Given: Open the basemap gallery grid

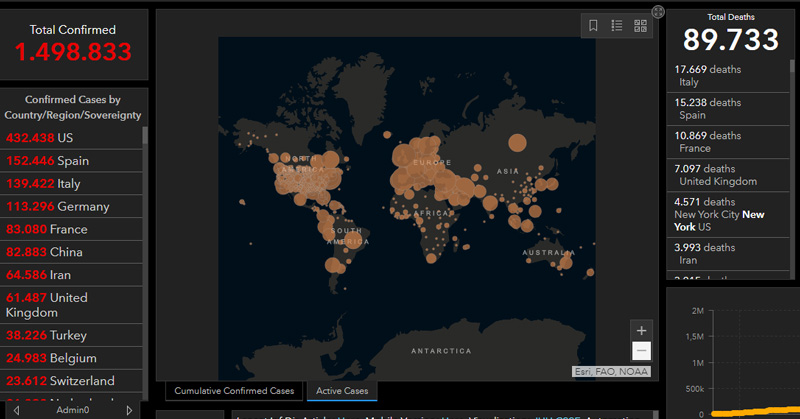Looking at the screenshot, I should 641,26.
